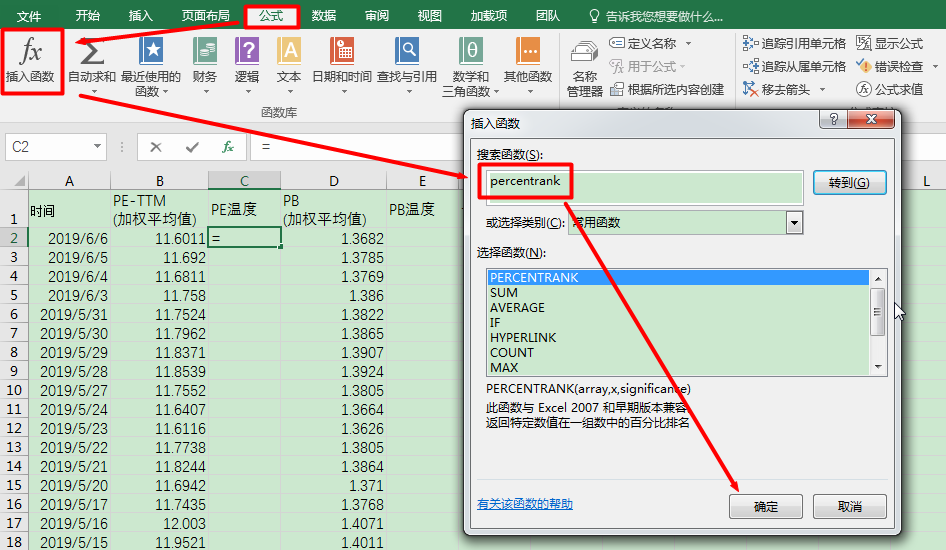
Task: Expand the Financial functions dropdown arrow
Action: [x=206, y=92]
